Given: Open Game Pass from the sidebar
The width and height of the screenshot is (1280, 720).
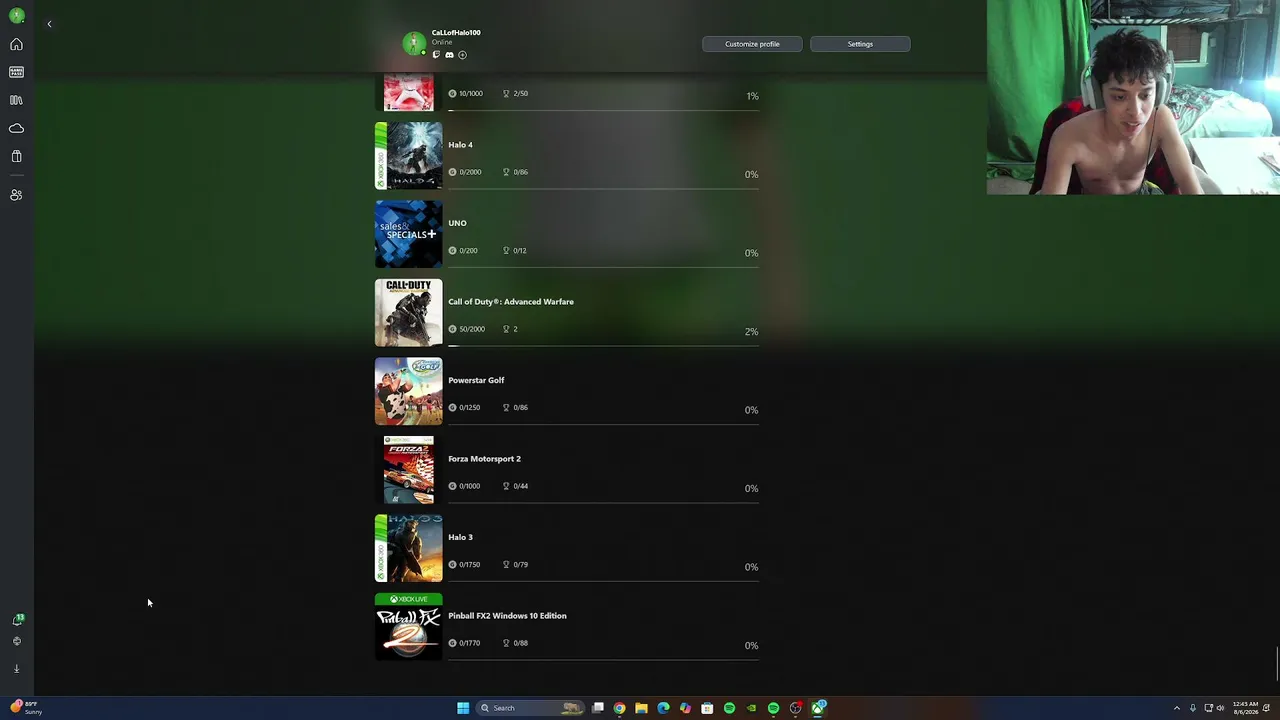Looking at the screenshot, I should coord(16,72).
